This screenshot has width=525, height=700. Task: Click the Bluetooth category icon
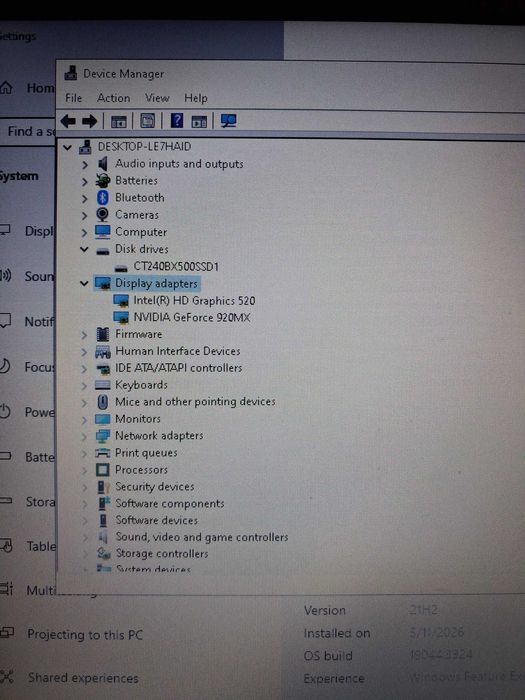[x=103, y=197]
